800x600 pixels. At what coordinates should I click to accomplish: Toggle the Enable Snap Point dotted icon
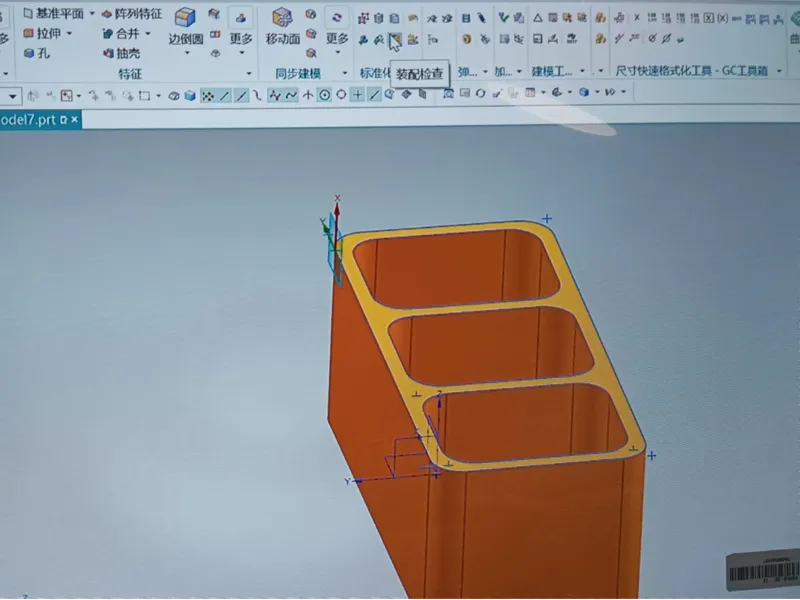(207, 96)
